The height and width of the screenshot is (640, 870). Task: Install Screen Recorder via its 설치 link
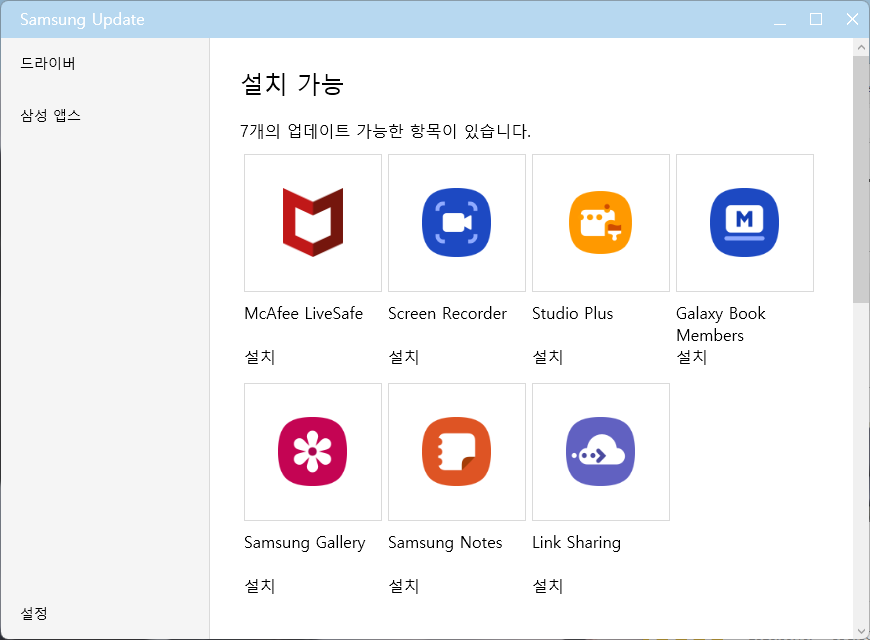tap(403, 357)
